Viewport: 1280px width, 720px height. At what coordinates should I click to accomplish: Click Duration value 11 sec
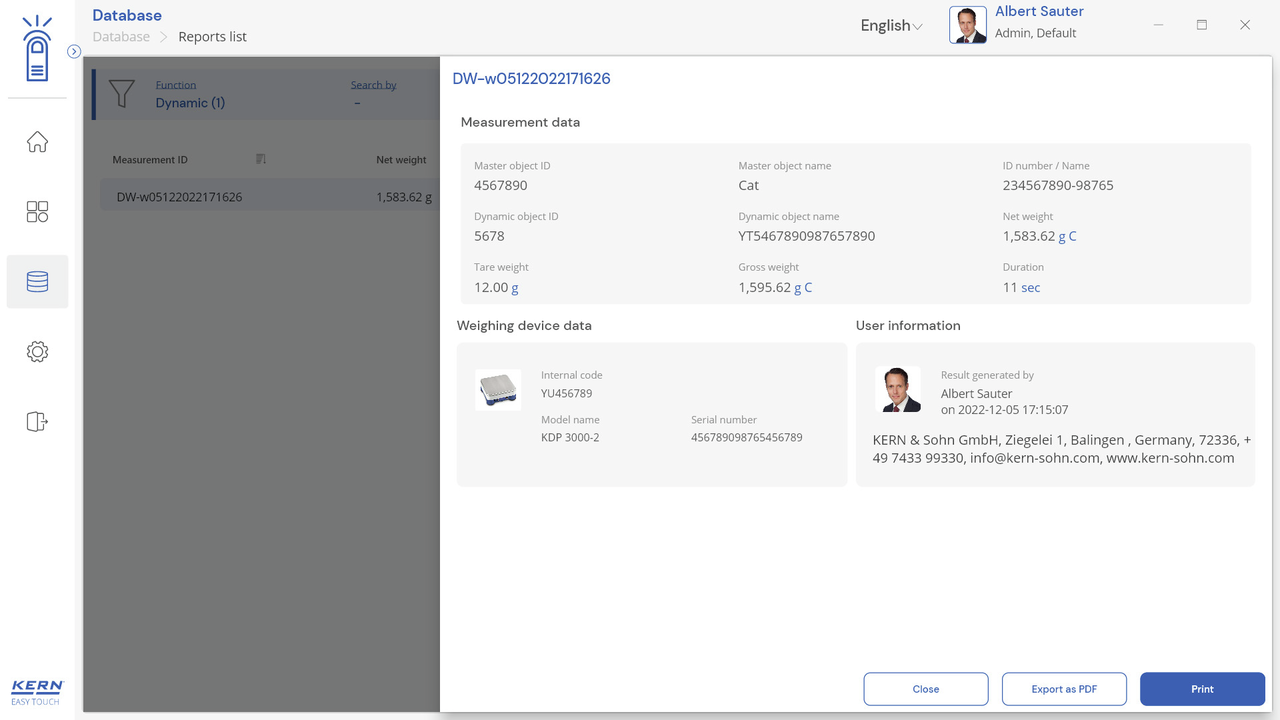pos(1021,287)
